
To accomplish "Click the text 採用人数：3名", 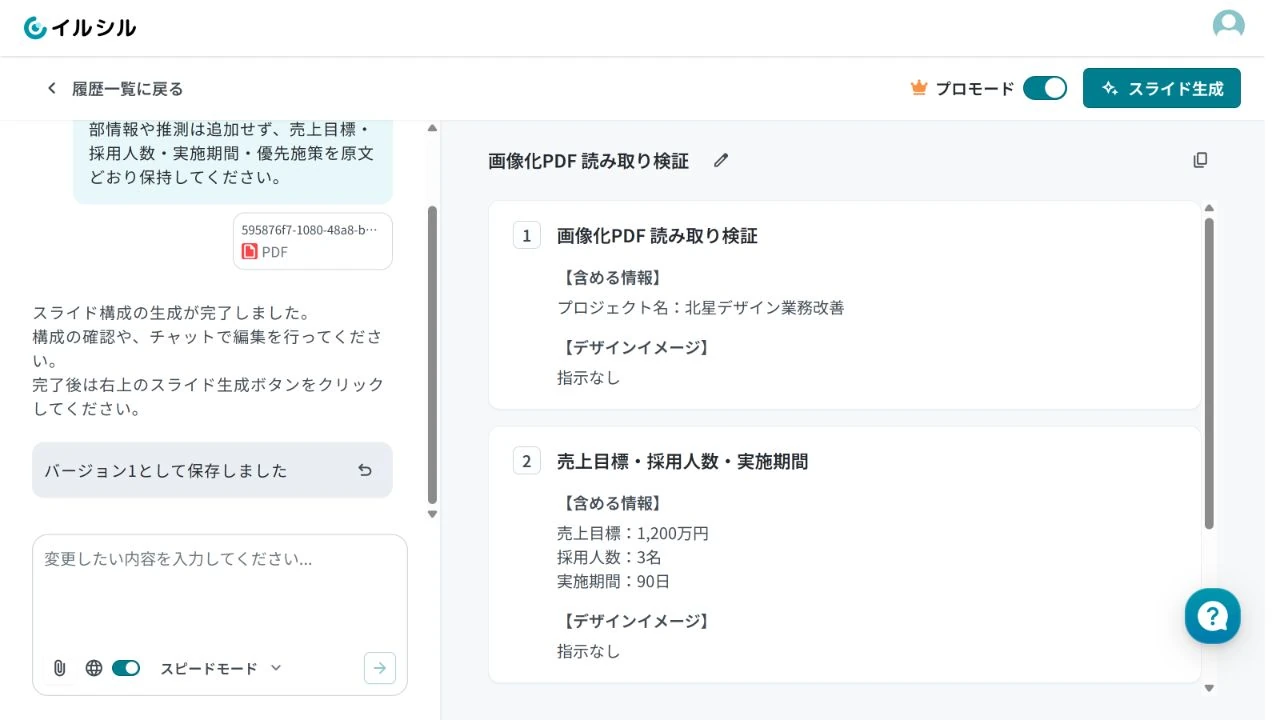I will (x=609, y=558).
